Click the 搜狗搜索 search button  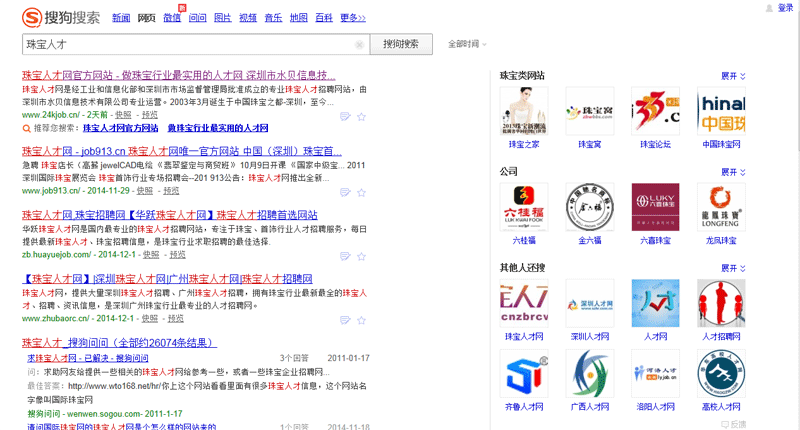pyautogui.click(x=401, y=44)
